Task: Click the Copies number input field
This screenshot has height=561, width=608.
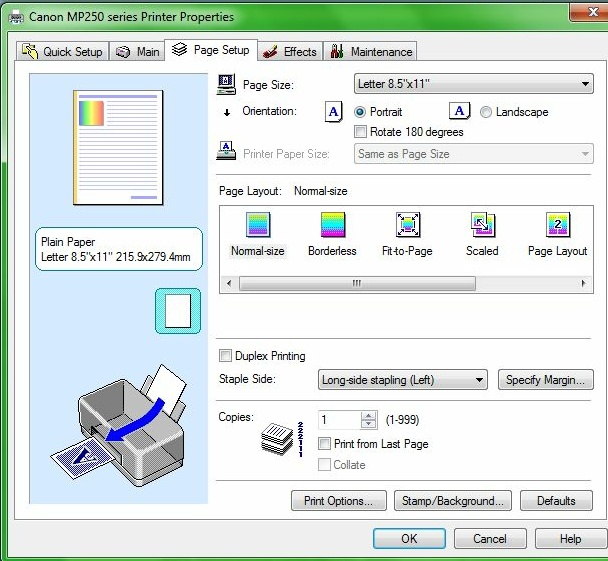Action: (340, 419)
